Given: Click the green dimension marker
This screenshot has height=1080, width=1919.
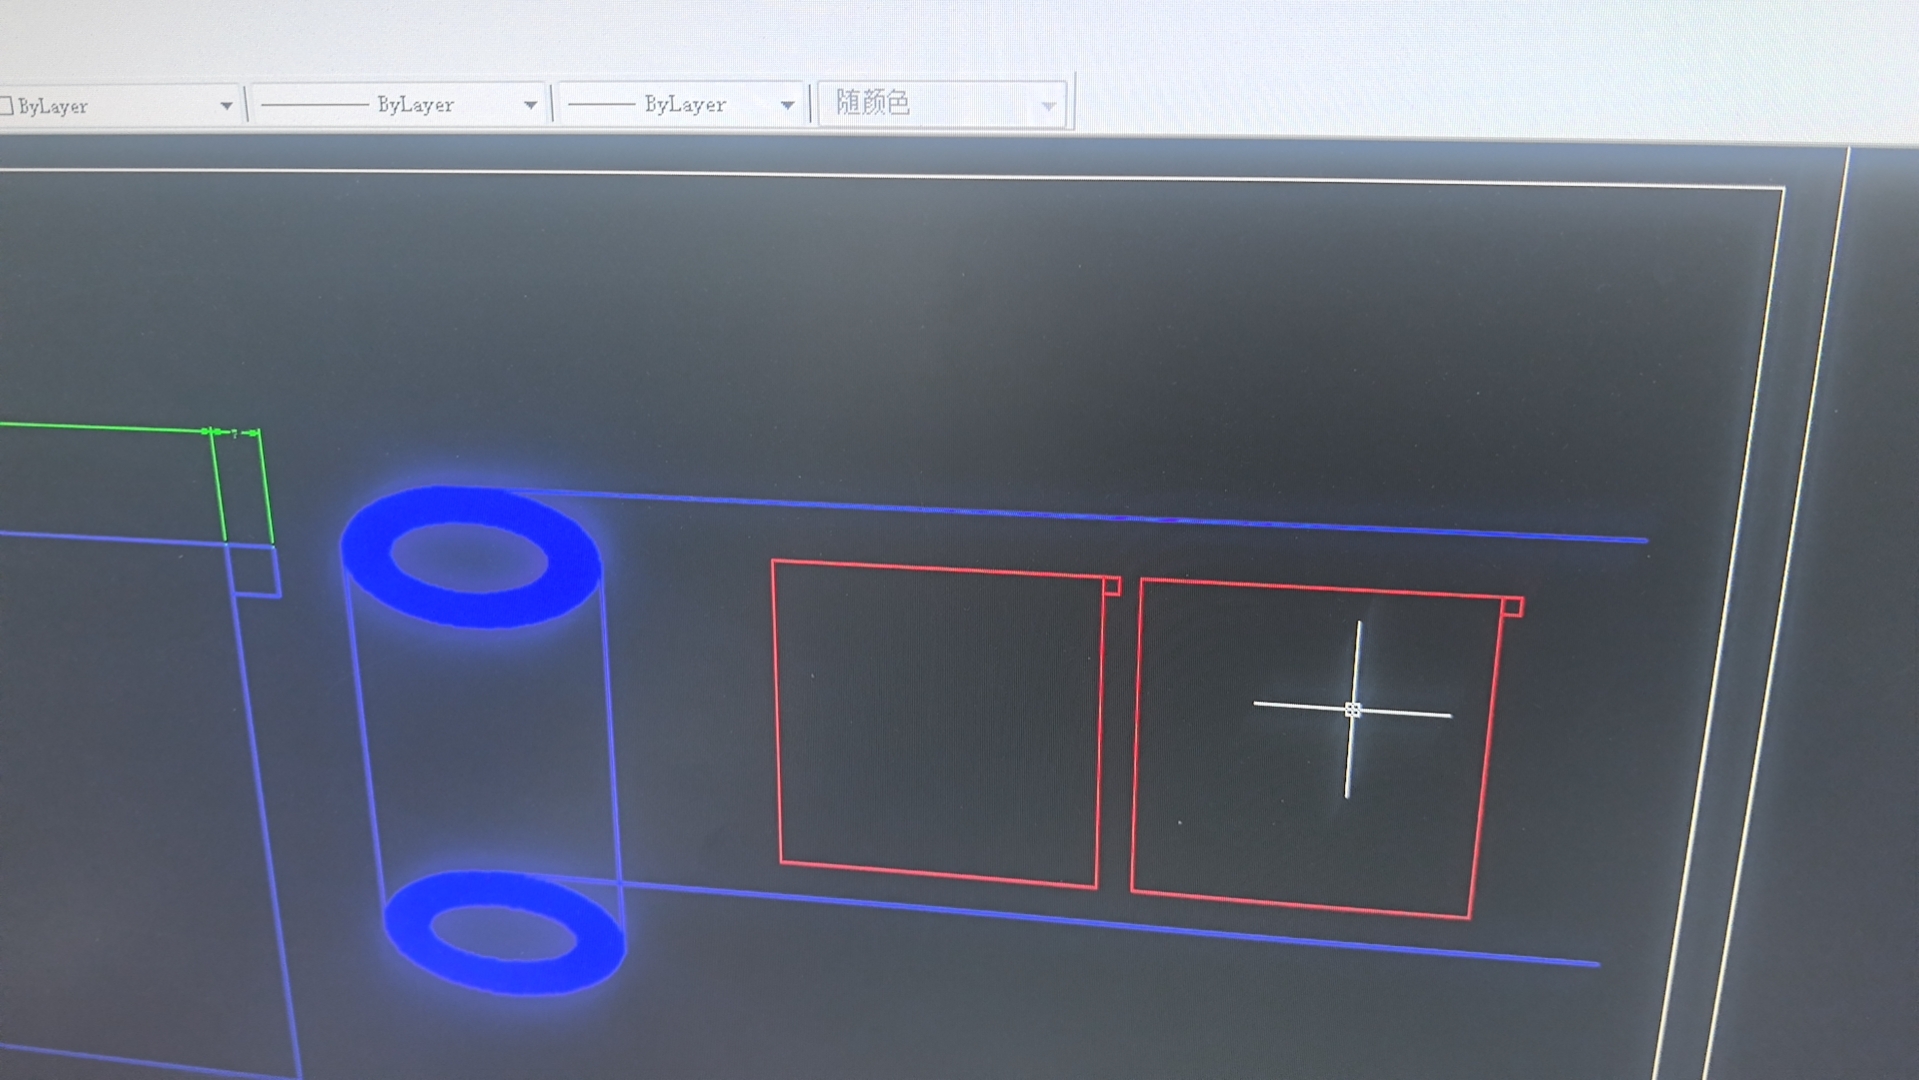Looking at the screenshot, I should pos(234,433).
